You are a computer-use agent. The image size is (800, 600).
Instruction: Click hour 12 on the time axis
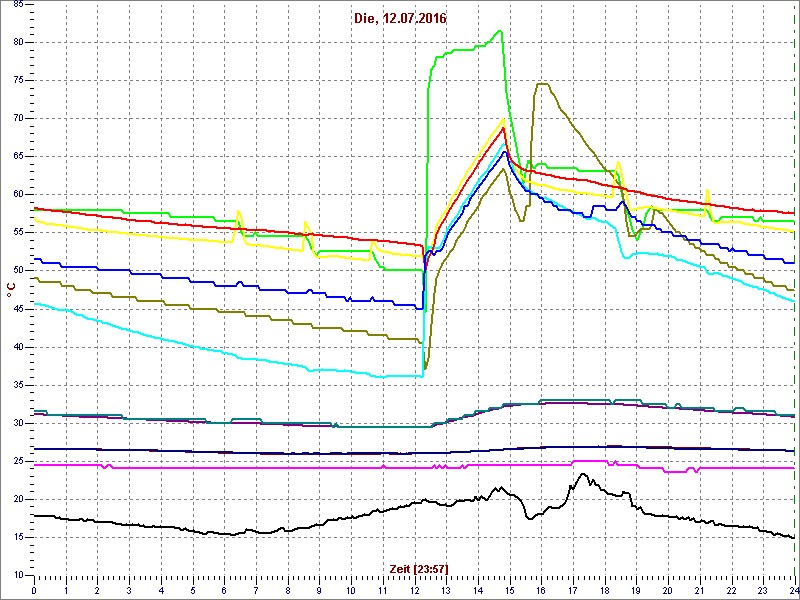(x=414, y=590)
